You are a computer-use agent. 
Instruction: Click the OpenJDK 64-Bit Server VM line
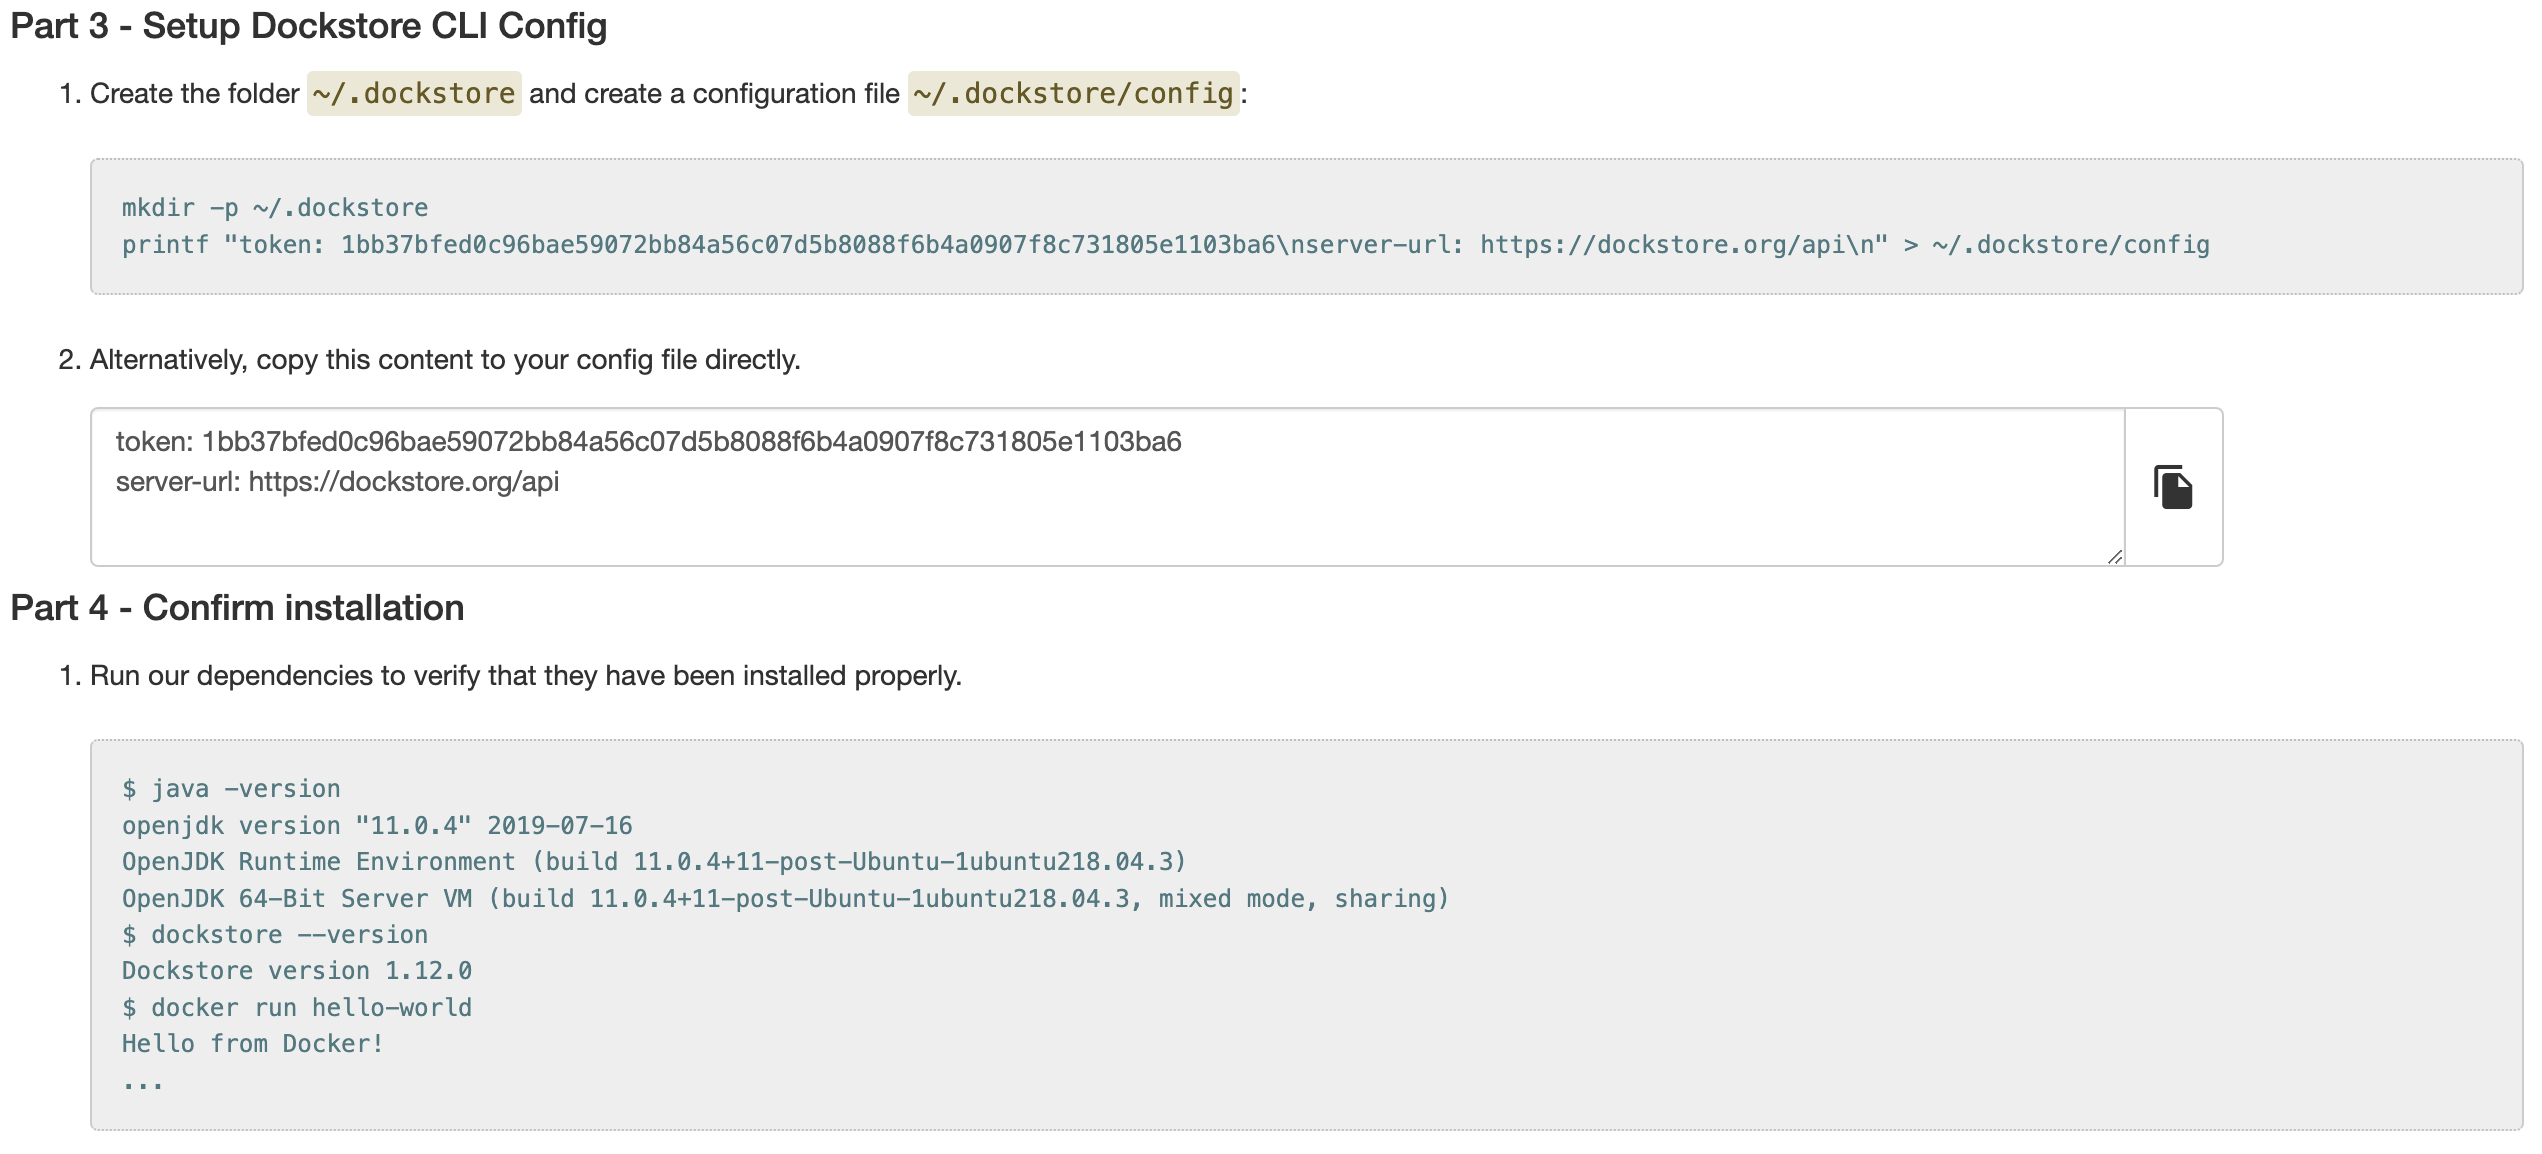[x=785, y=899]
